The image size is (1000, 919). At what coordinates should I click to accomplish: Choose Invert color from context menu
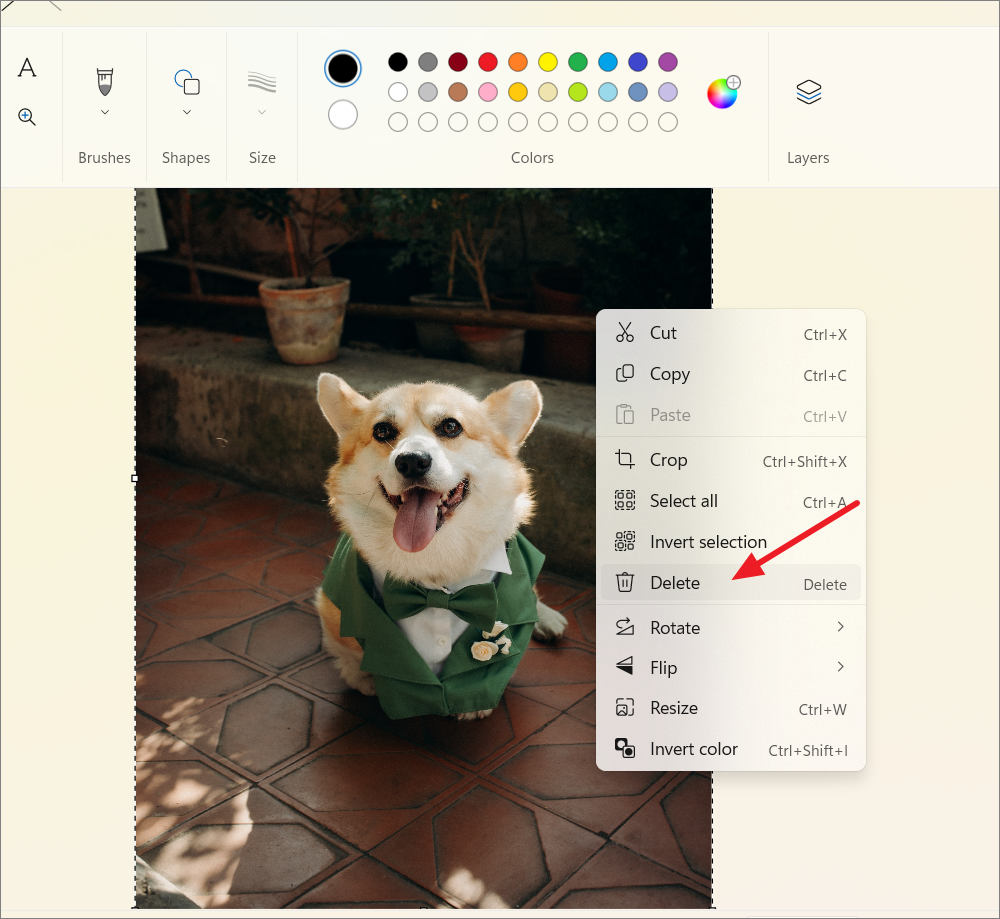(731, 749)
